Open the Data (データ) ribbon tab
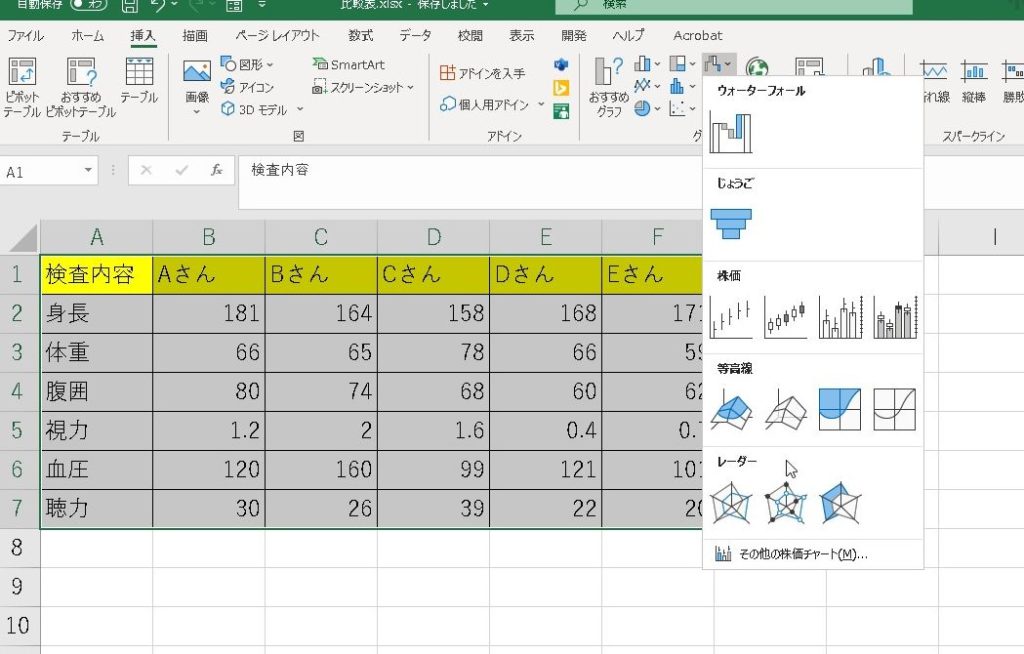1024x654 pixels. pyautogui.click(x=415, y=35)
